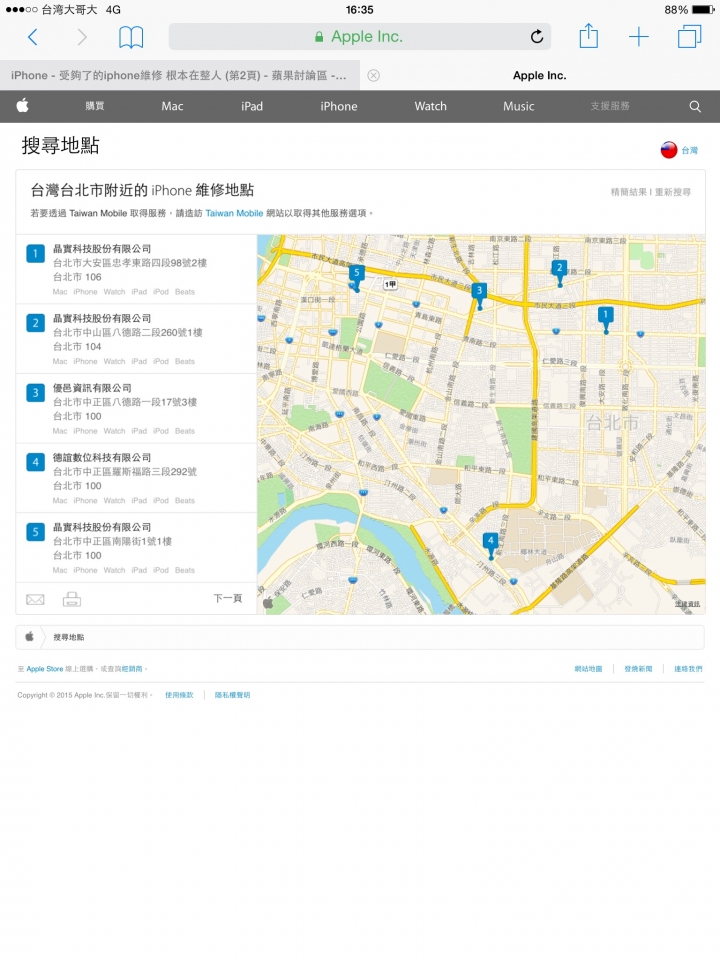The image size is (720, 960).
Task: Open the Watch menu item
Action: [430, 106]
